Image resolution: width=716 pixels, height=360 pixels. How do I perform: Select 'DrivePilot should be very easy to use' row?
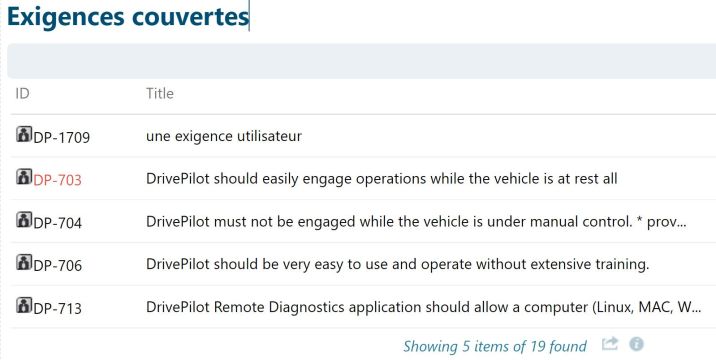click(363, 264)
